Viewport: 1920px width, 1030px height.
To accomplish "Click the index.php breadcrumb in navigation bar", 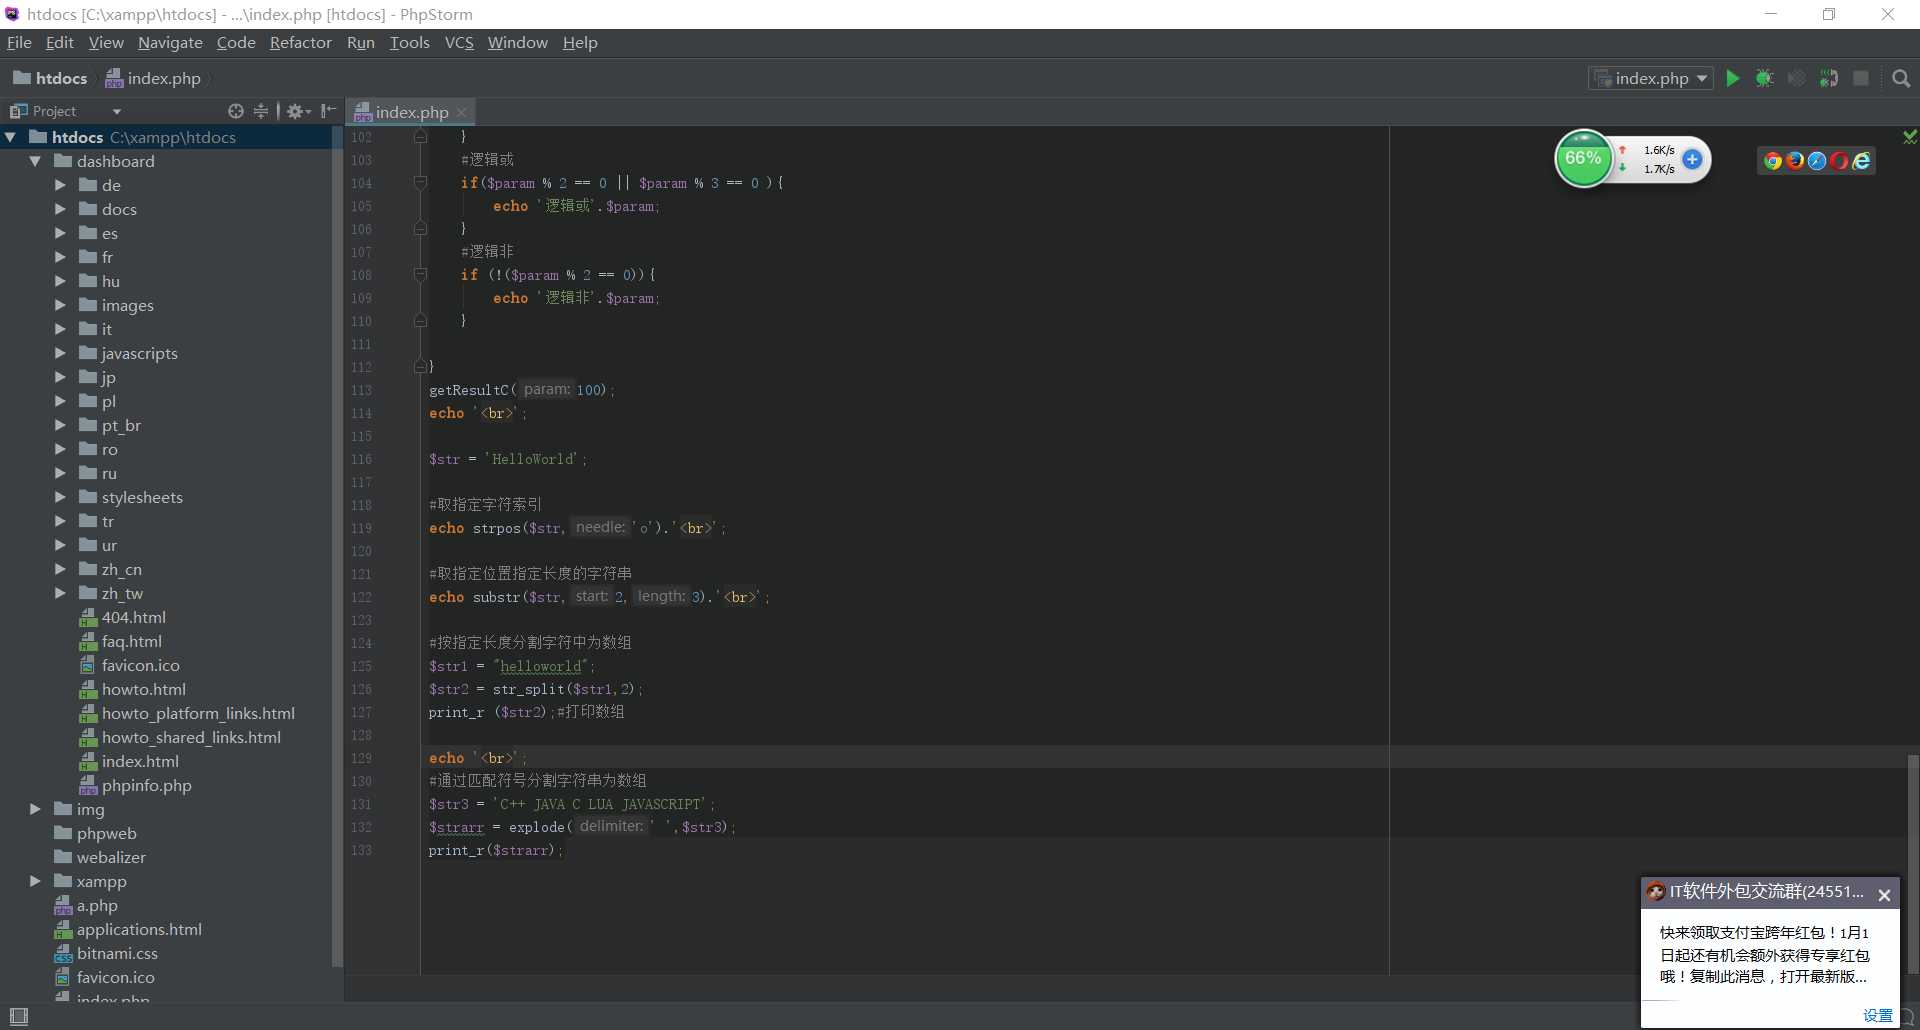I will (x=153, y=78).
